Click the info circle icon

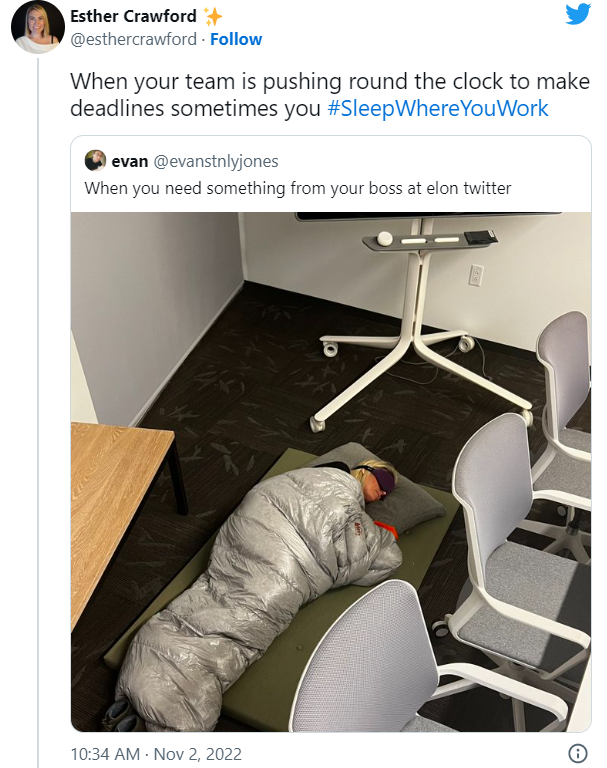(578, 753)
